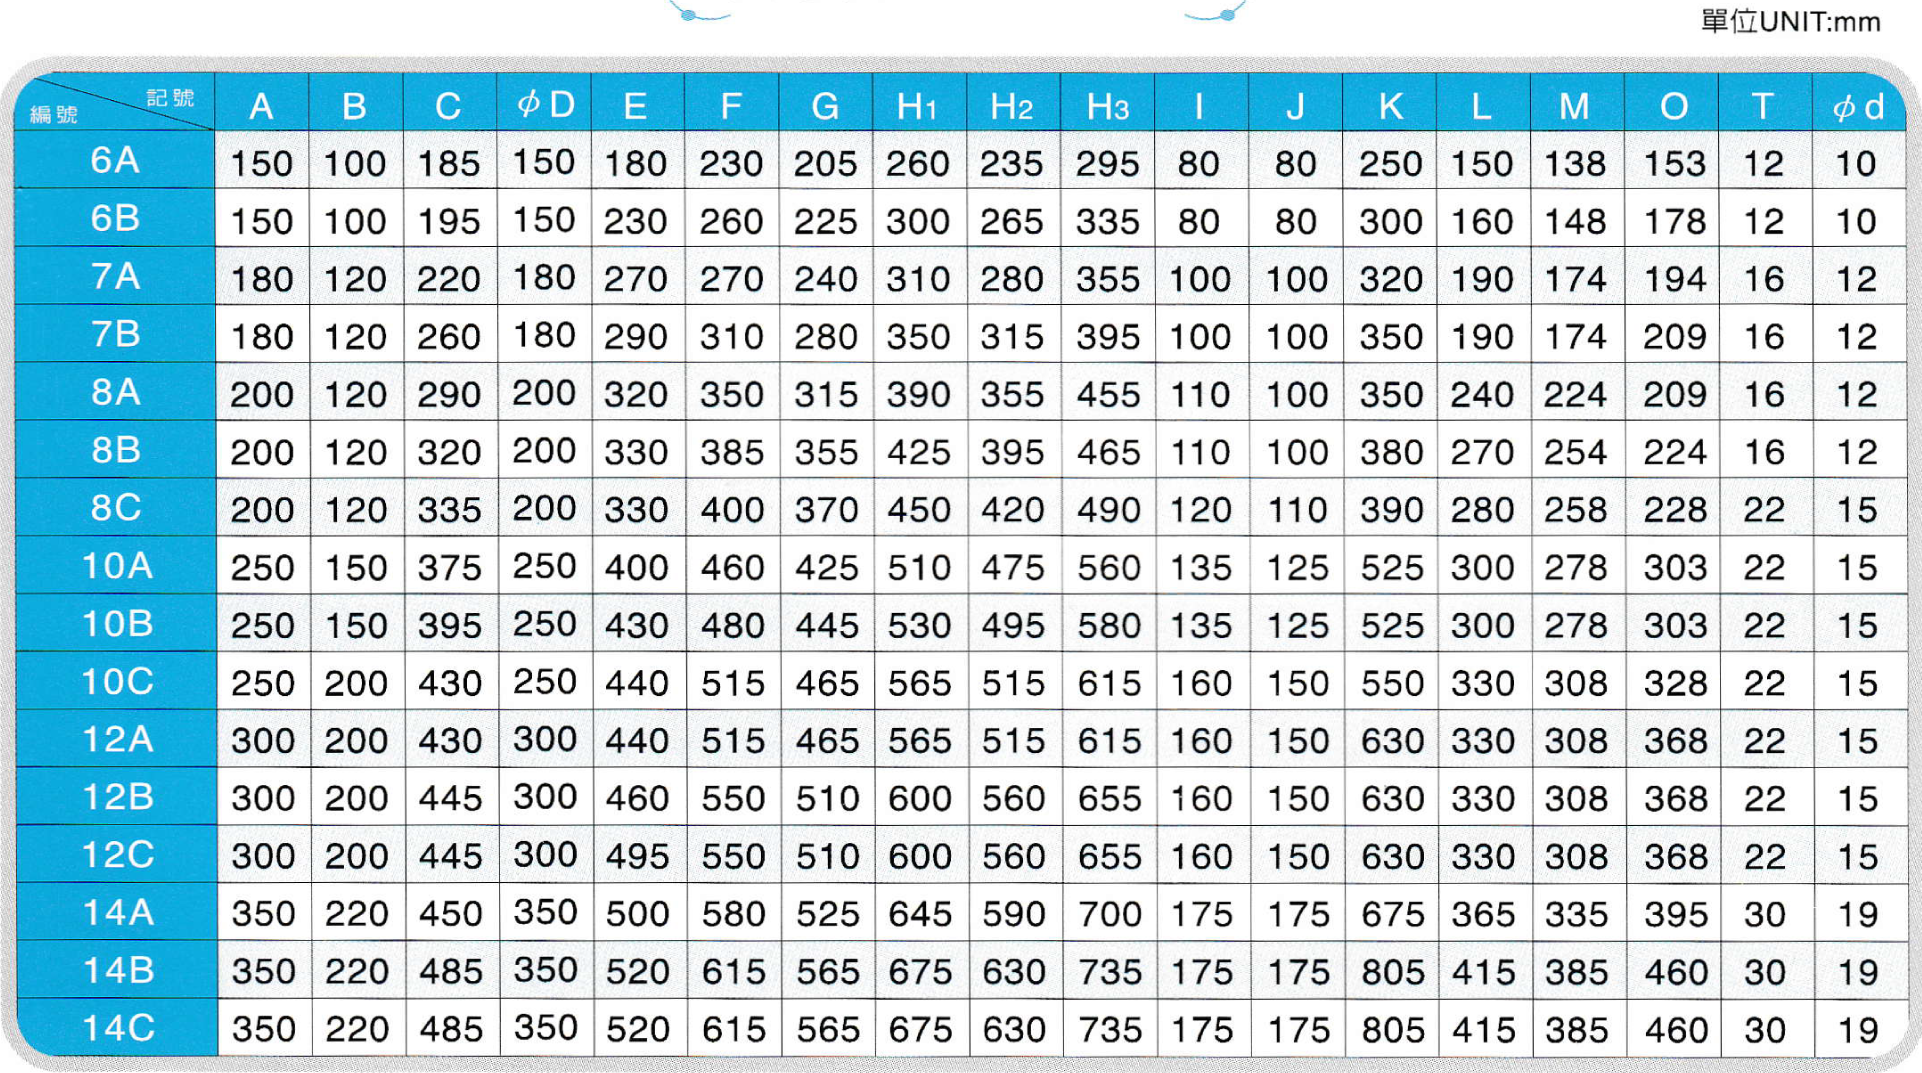The height and width of the screenshot is (1073, 1922).
Task: Click value 385 in row 8B, column F
Action: pyautogui.click(x=732, y=453)
